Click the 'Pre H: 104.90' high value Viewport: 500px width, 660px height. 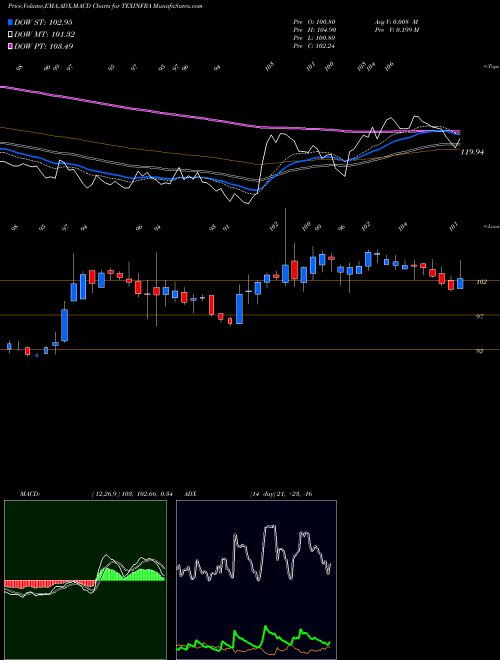[314, 30]
